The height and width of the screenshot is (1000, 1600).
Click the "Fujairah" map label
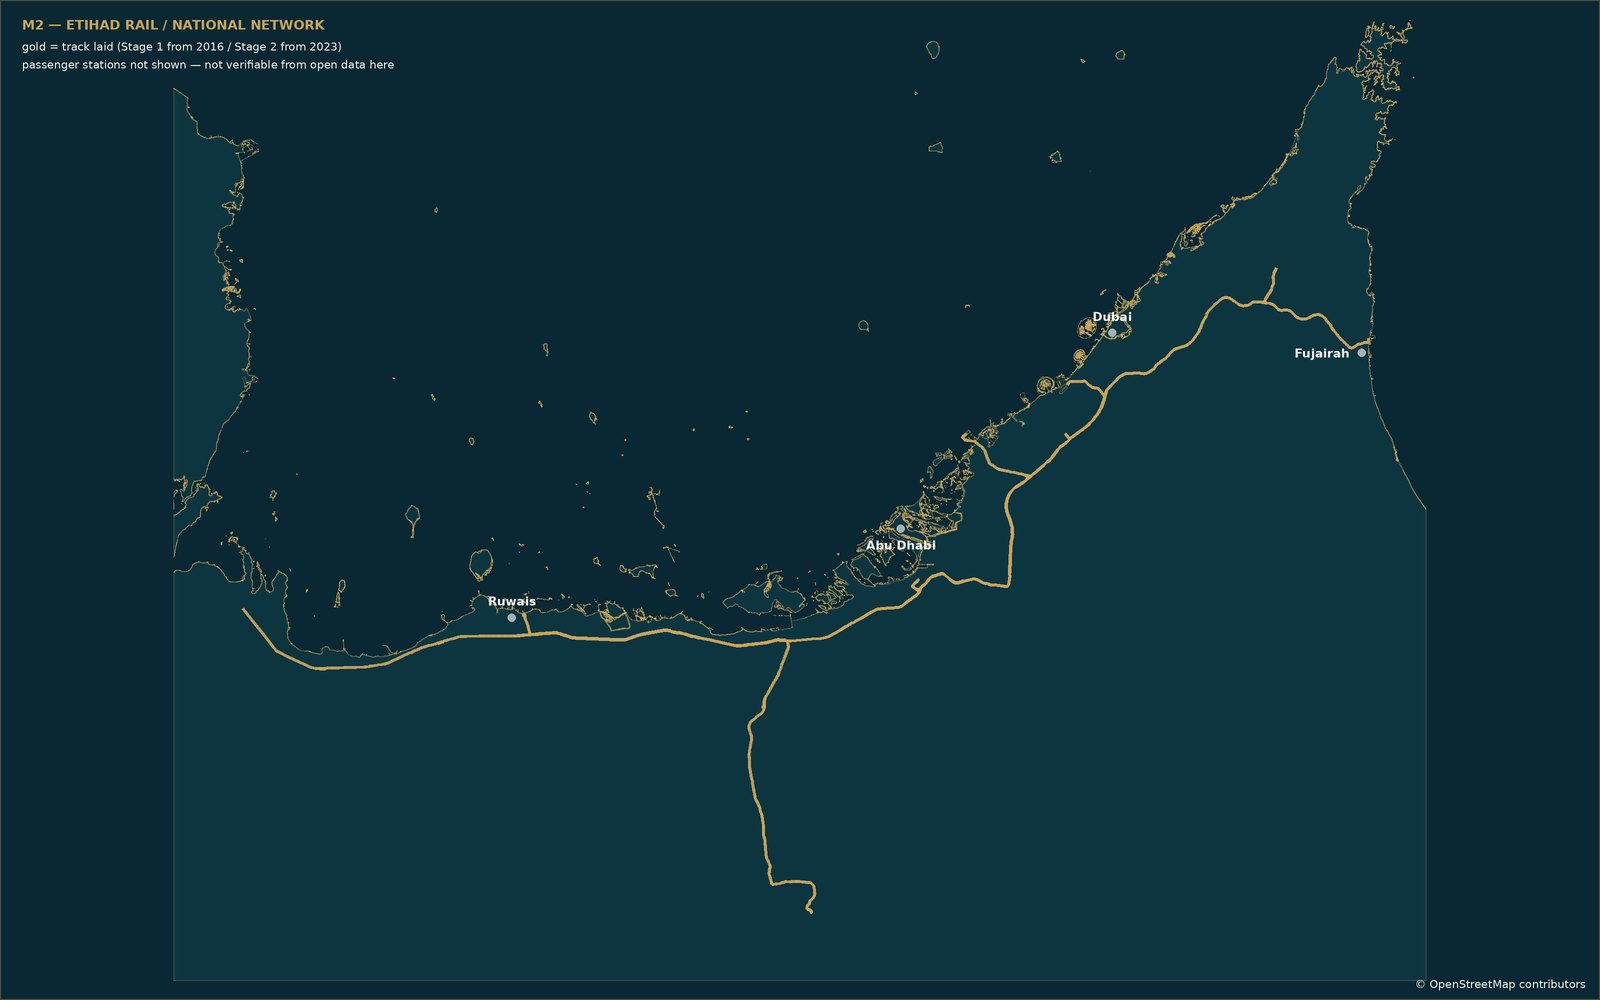1321,353
